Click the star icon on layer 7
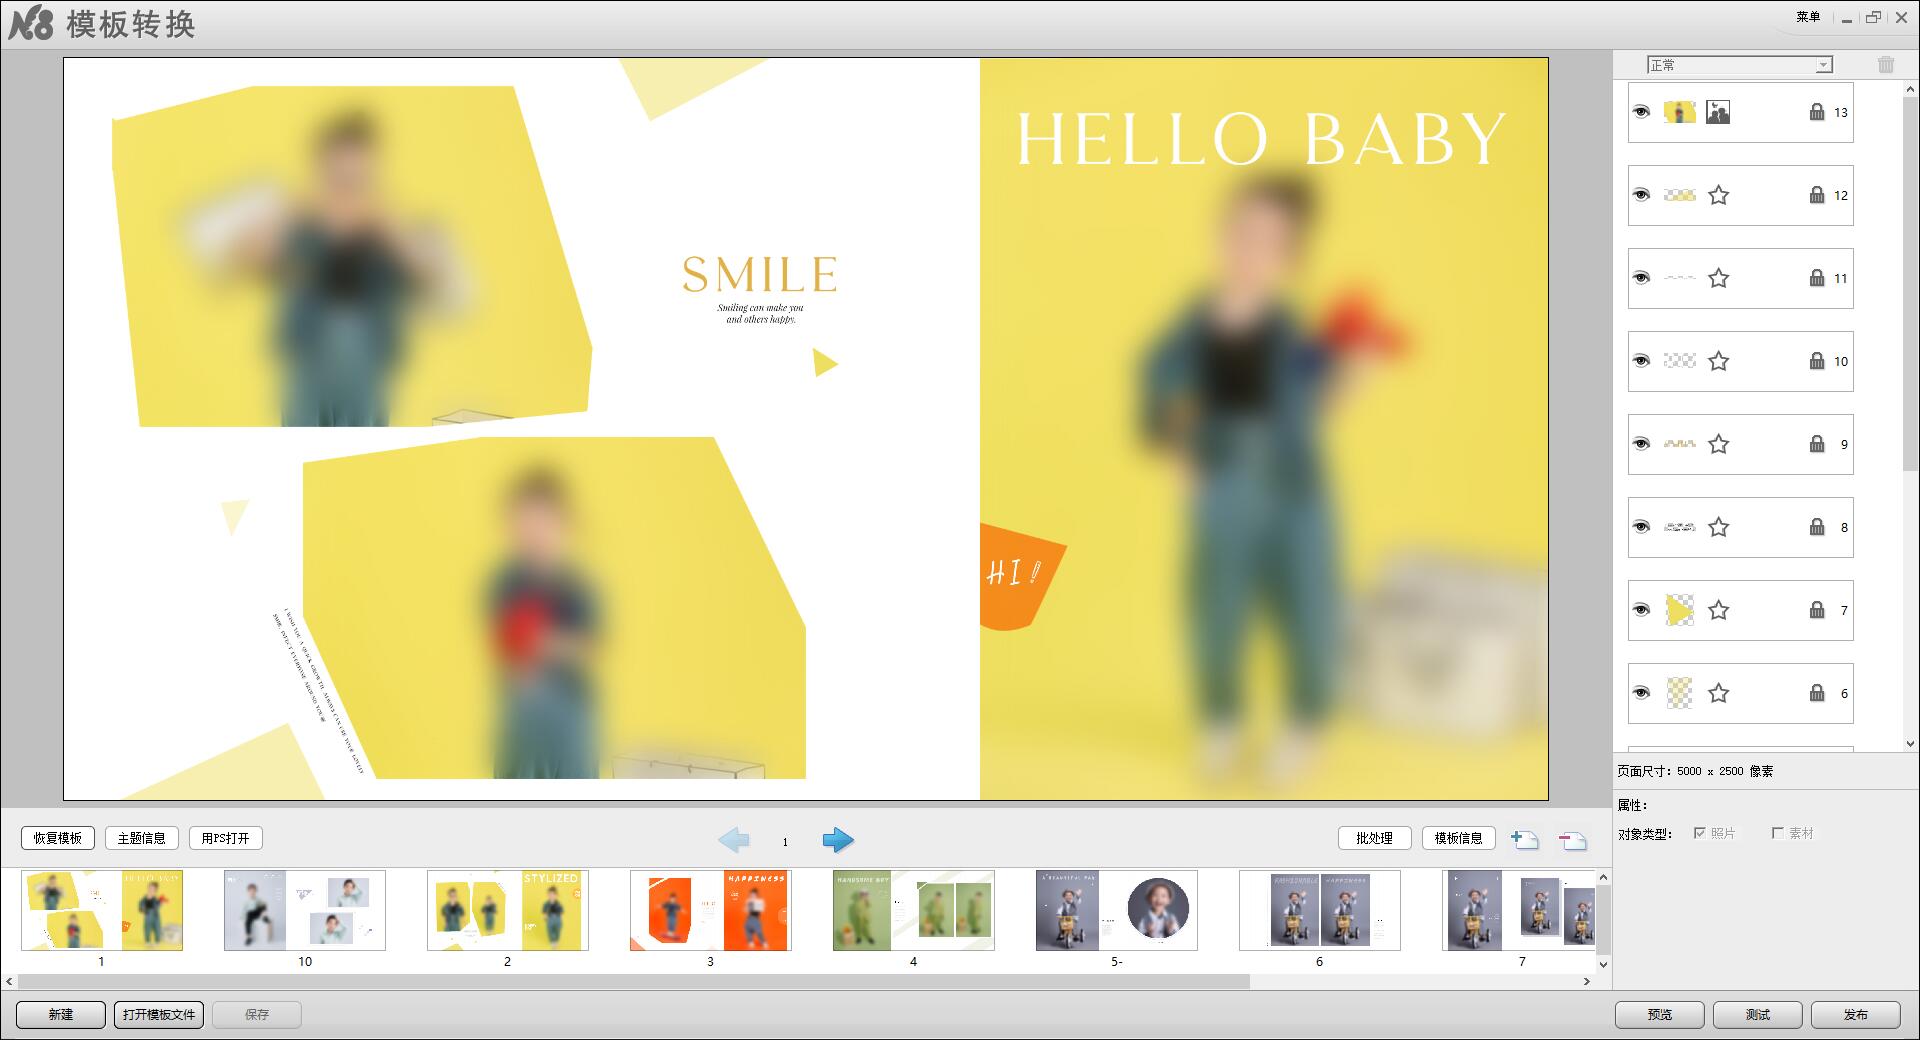 tap(1718, 610)
